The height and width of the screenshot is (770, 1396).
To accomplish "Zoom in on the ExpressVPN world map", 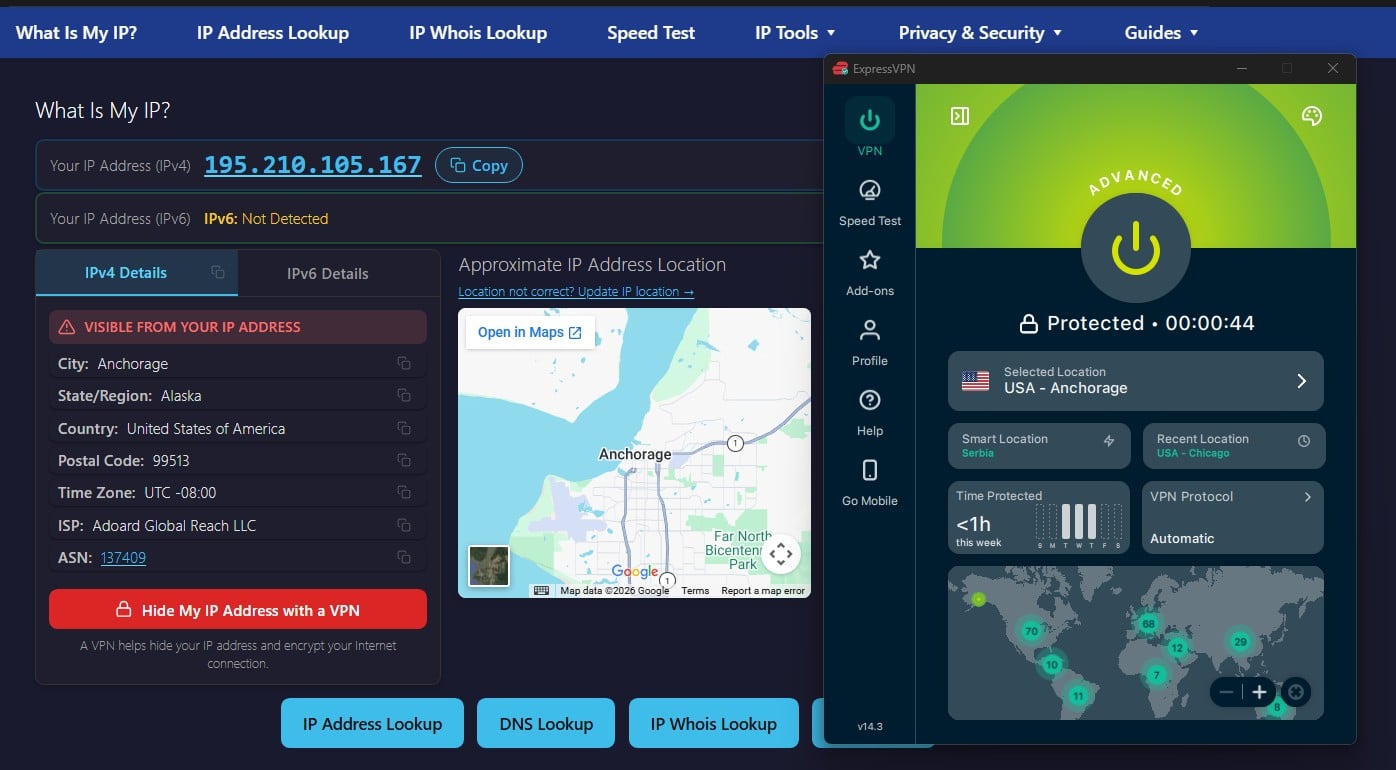I will click(x=1259, y=692).
